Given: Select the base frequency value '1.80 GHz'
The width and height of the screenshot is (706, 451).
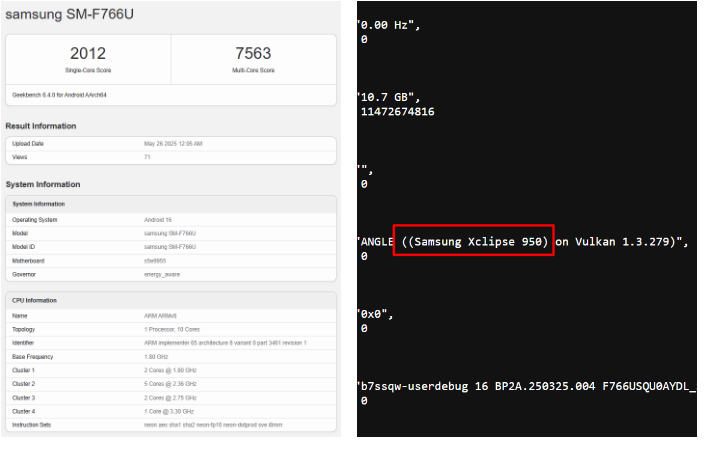Looking at the screenshot, I should pyautogui.click(x=156, y=357).
